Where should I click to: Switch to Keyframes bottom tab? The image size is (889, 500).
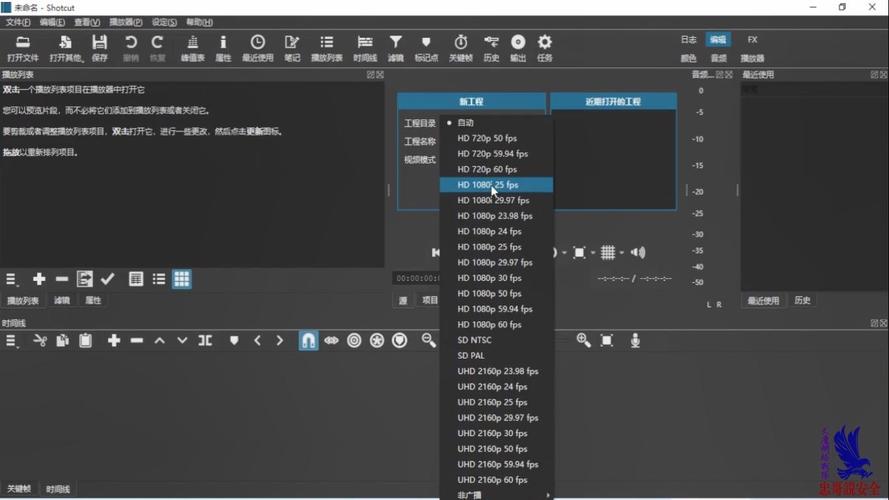[x=19, y=489]
